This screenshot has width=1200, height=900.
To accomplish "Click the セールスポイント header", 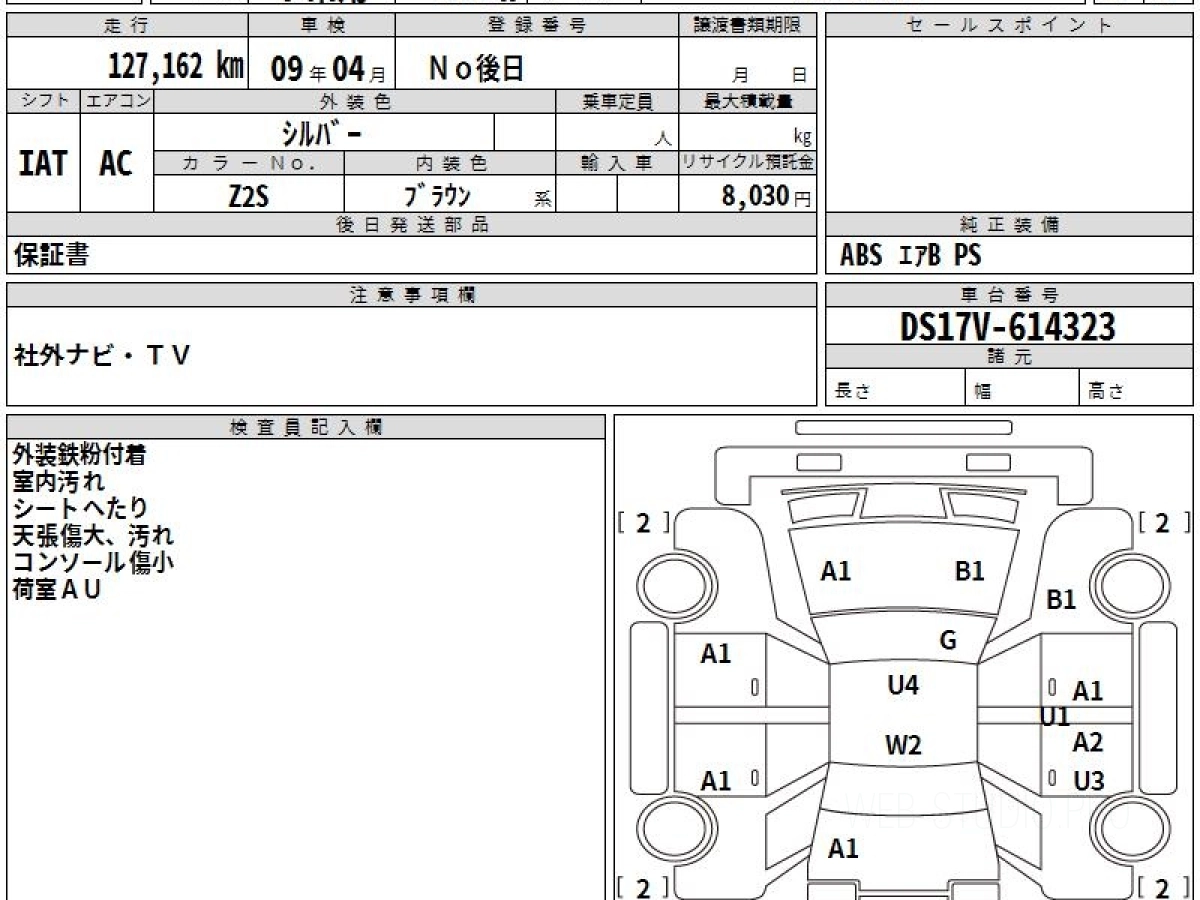I will (x=1009, y=26).
